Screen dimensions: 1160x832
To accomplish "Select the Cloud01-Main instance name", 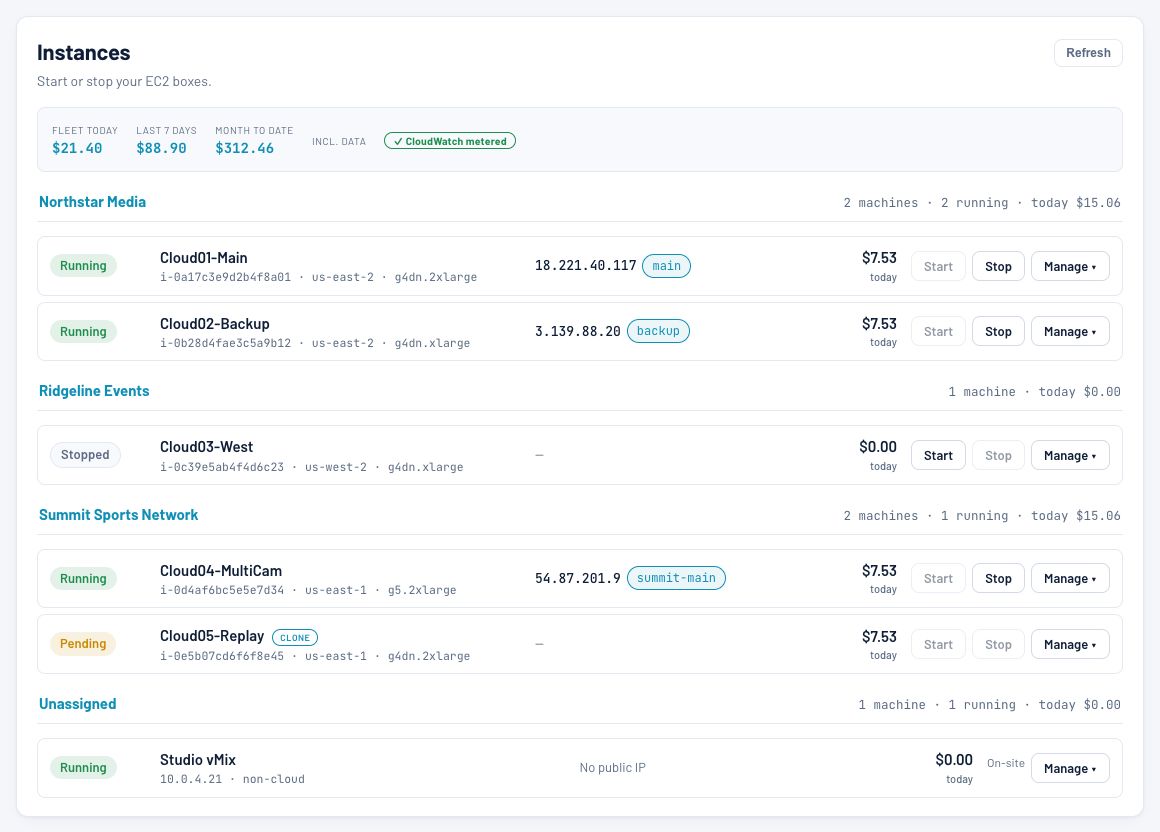I will (203, 257).
